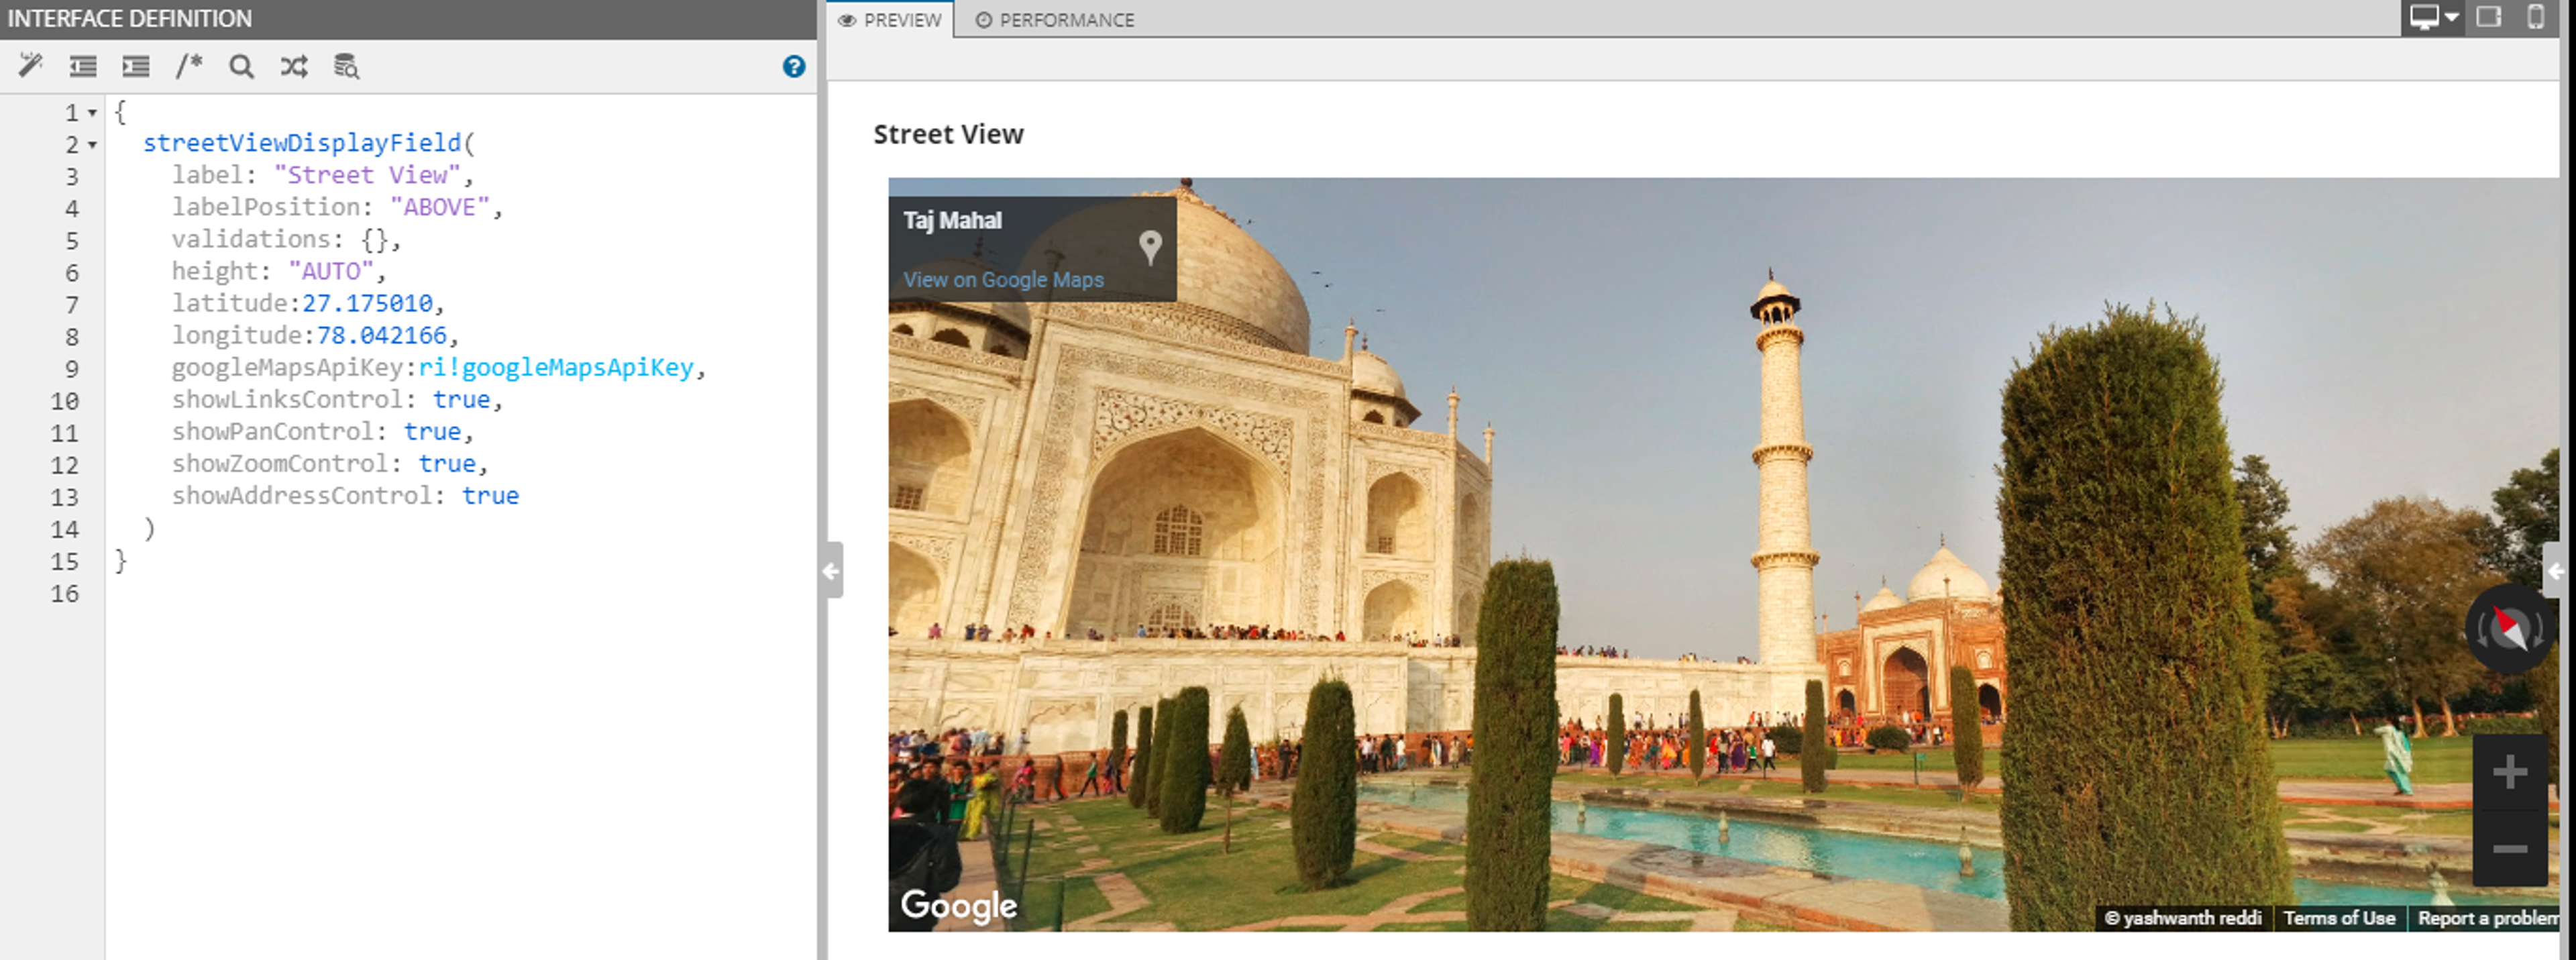Collapse code fold on line 1
The image size is (2576, 960).
(92, 113)
